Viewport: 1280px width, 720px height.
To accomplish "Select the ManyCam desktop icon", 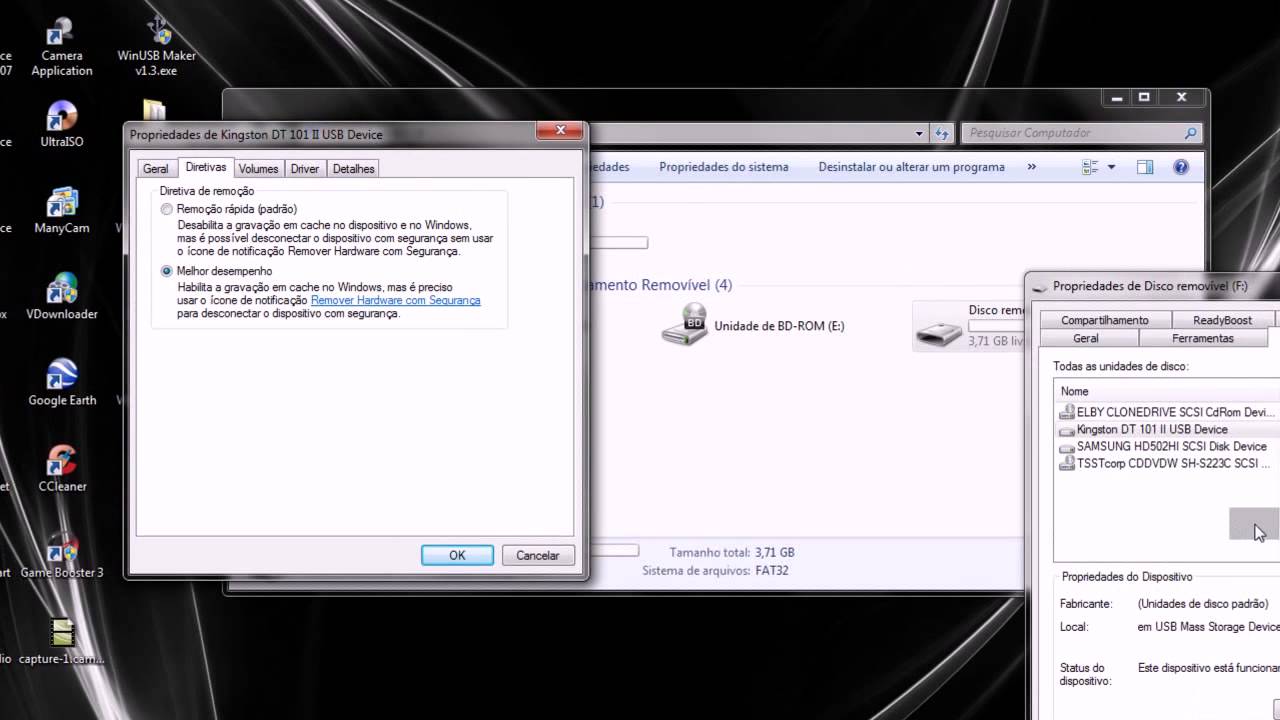I will [x=62, y=211].
